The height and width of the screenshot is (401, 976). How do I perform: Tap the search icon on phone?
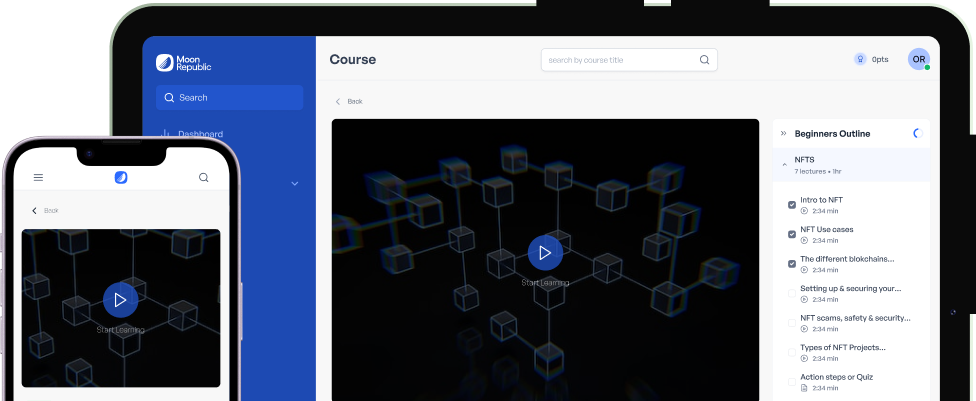pos(204,177)
